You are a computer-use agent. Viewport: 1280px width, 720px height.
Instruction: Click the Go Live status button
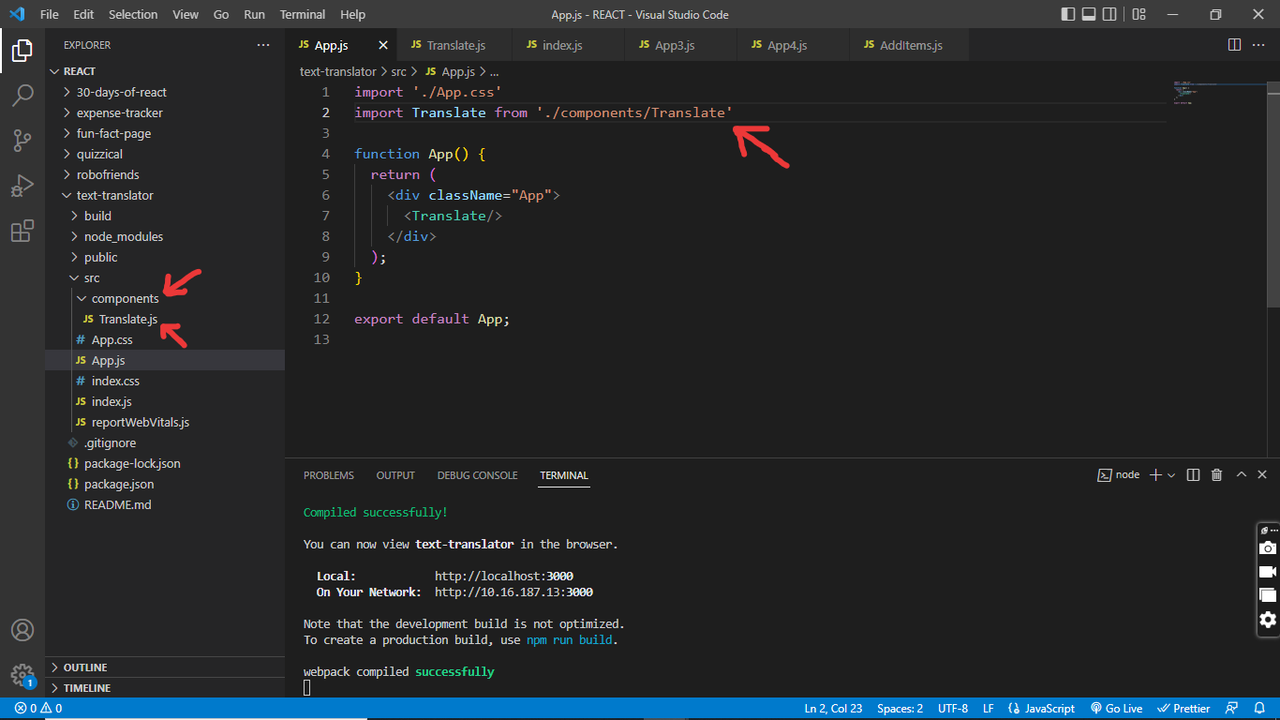1117,708
